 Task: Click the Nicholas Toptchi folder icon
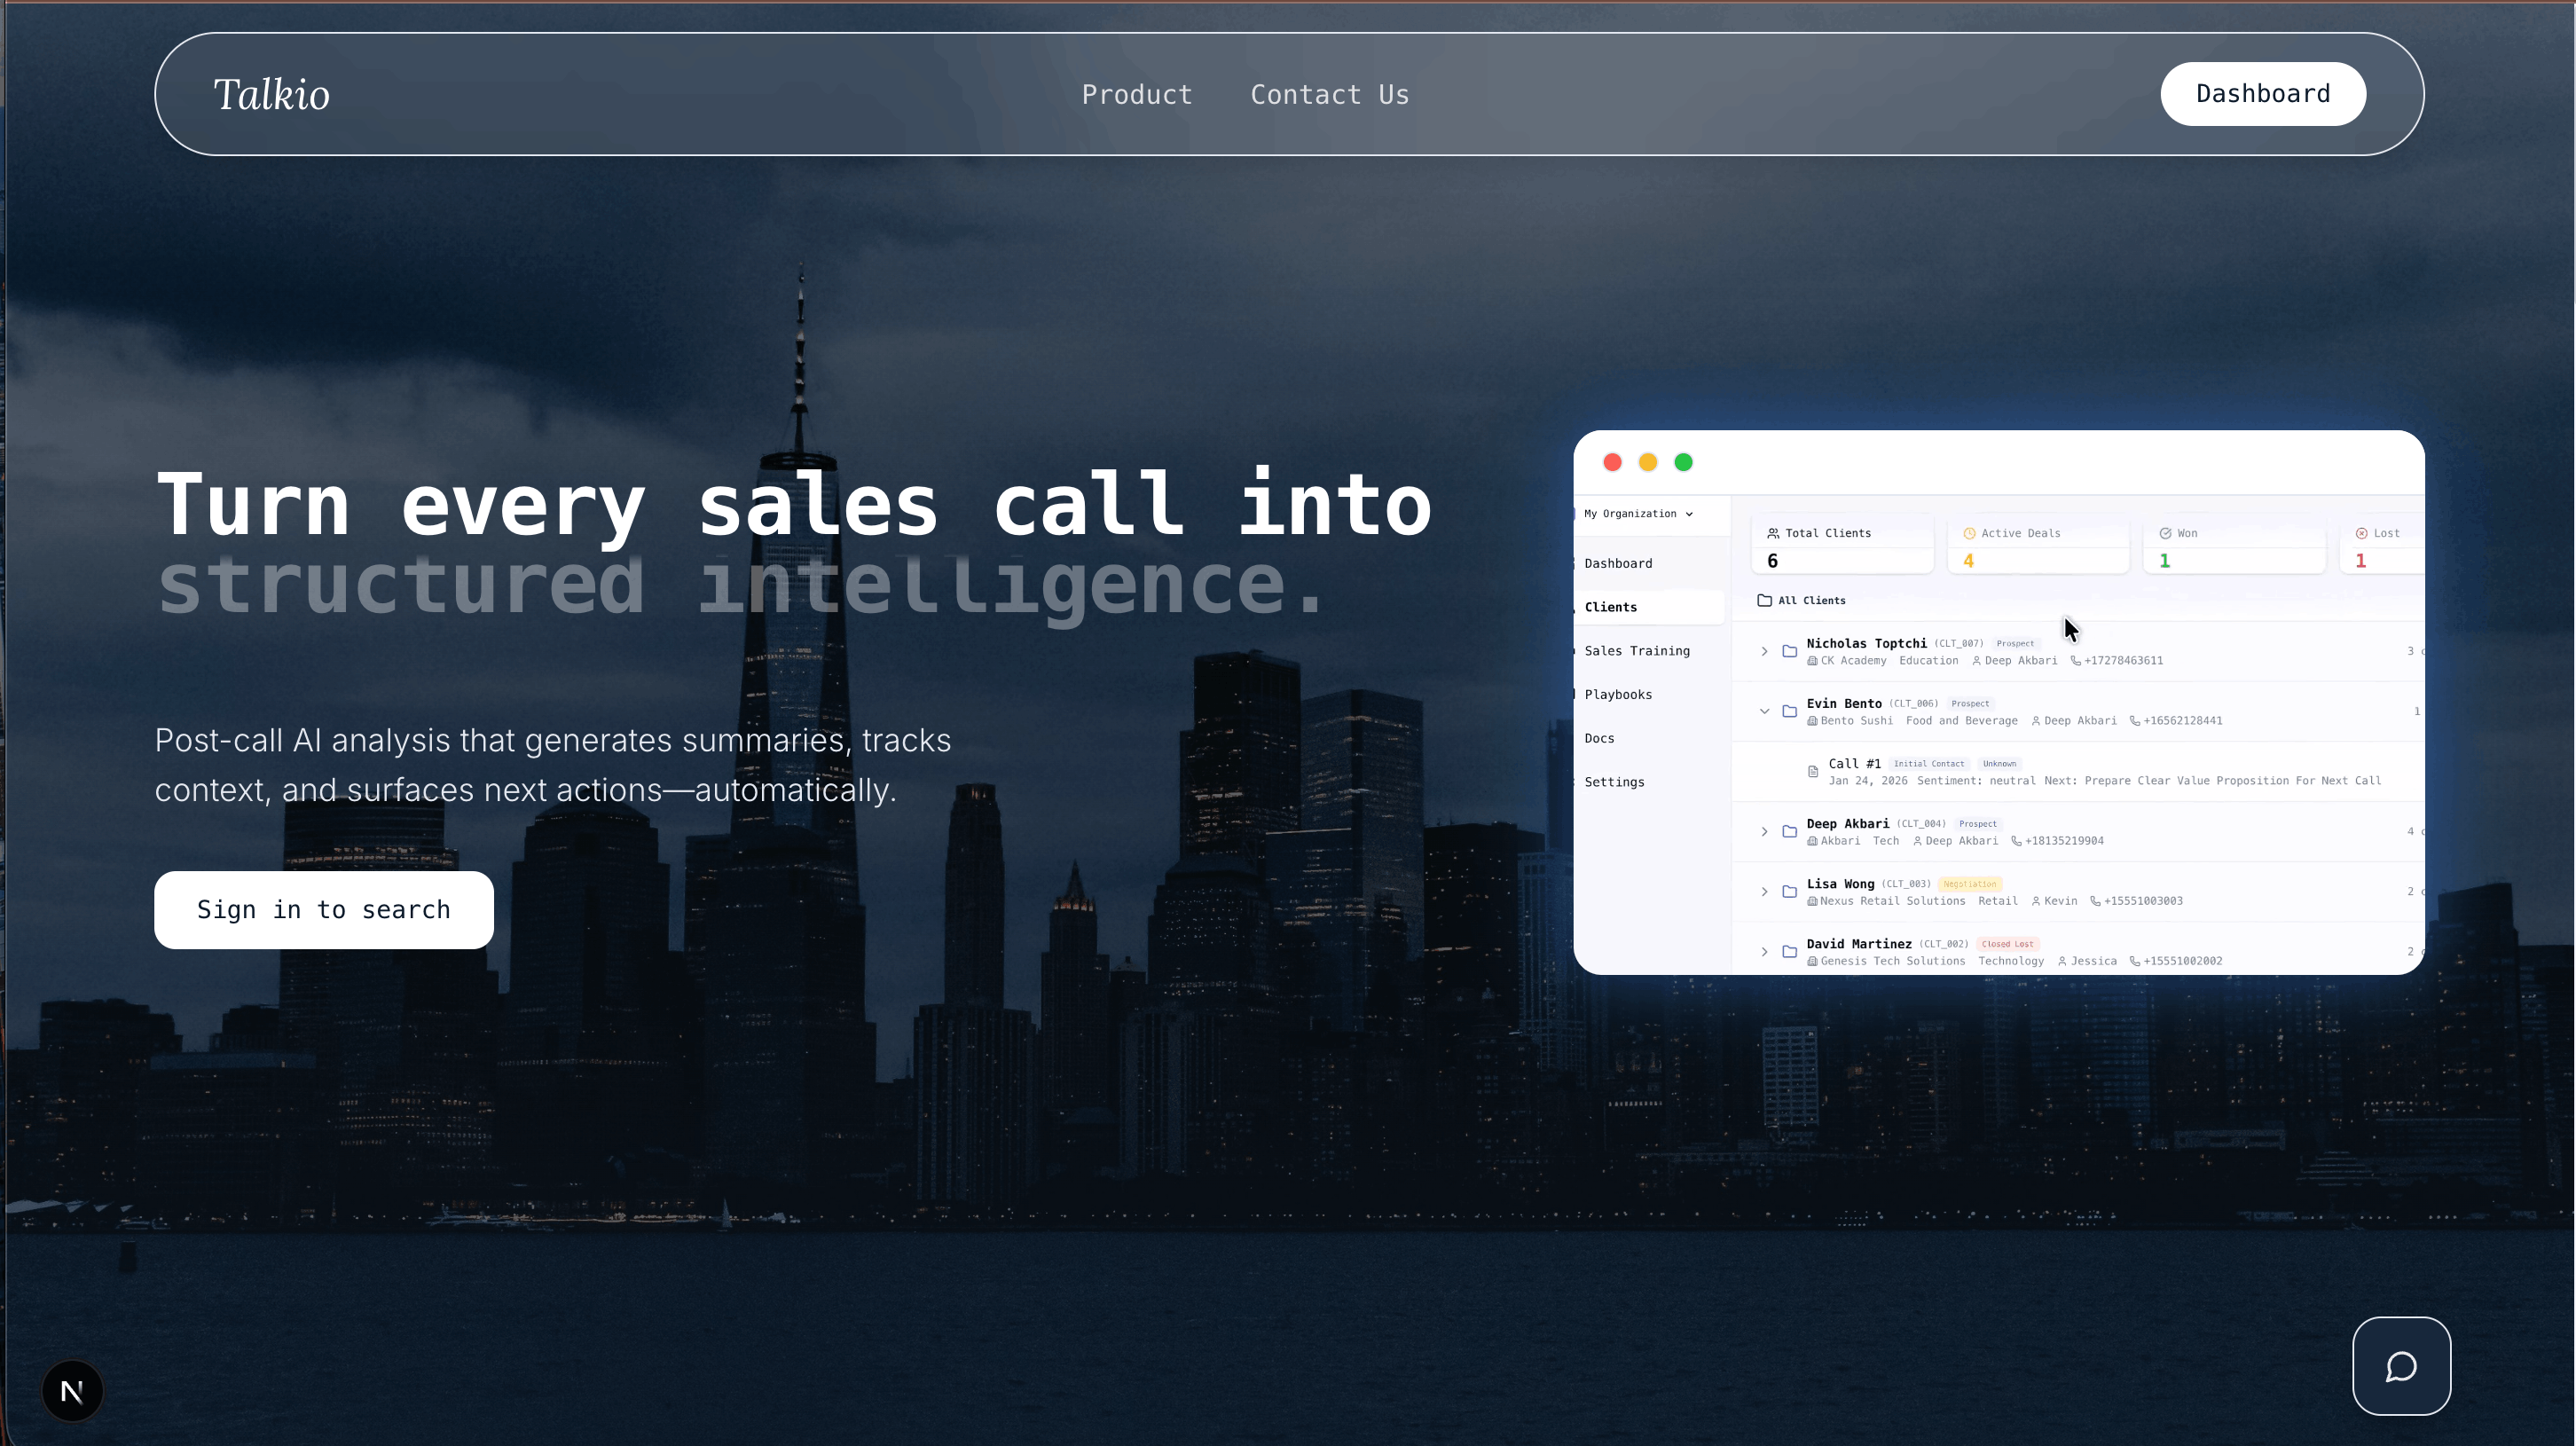[x=1789, y=652]
